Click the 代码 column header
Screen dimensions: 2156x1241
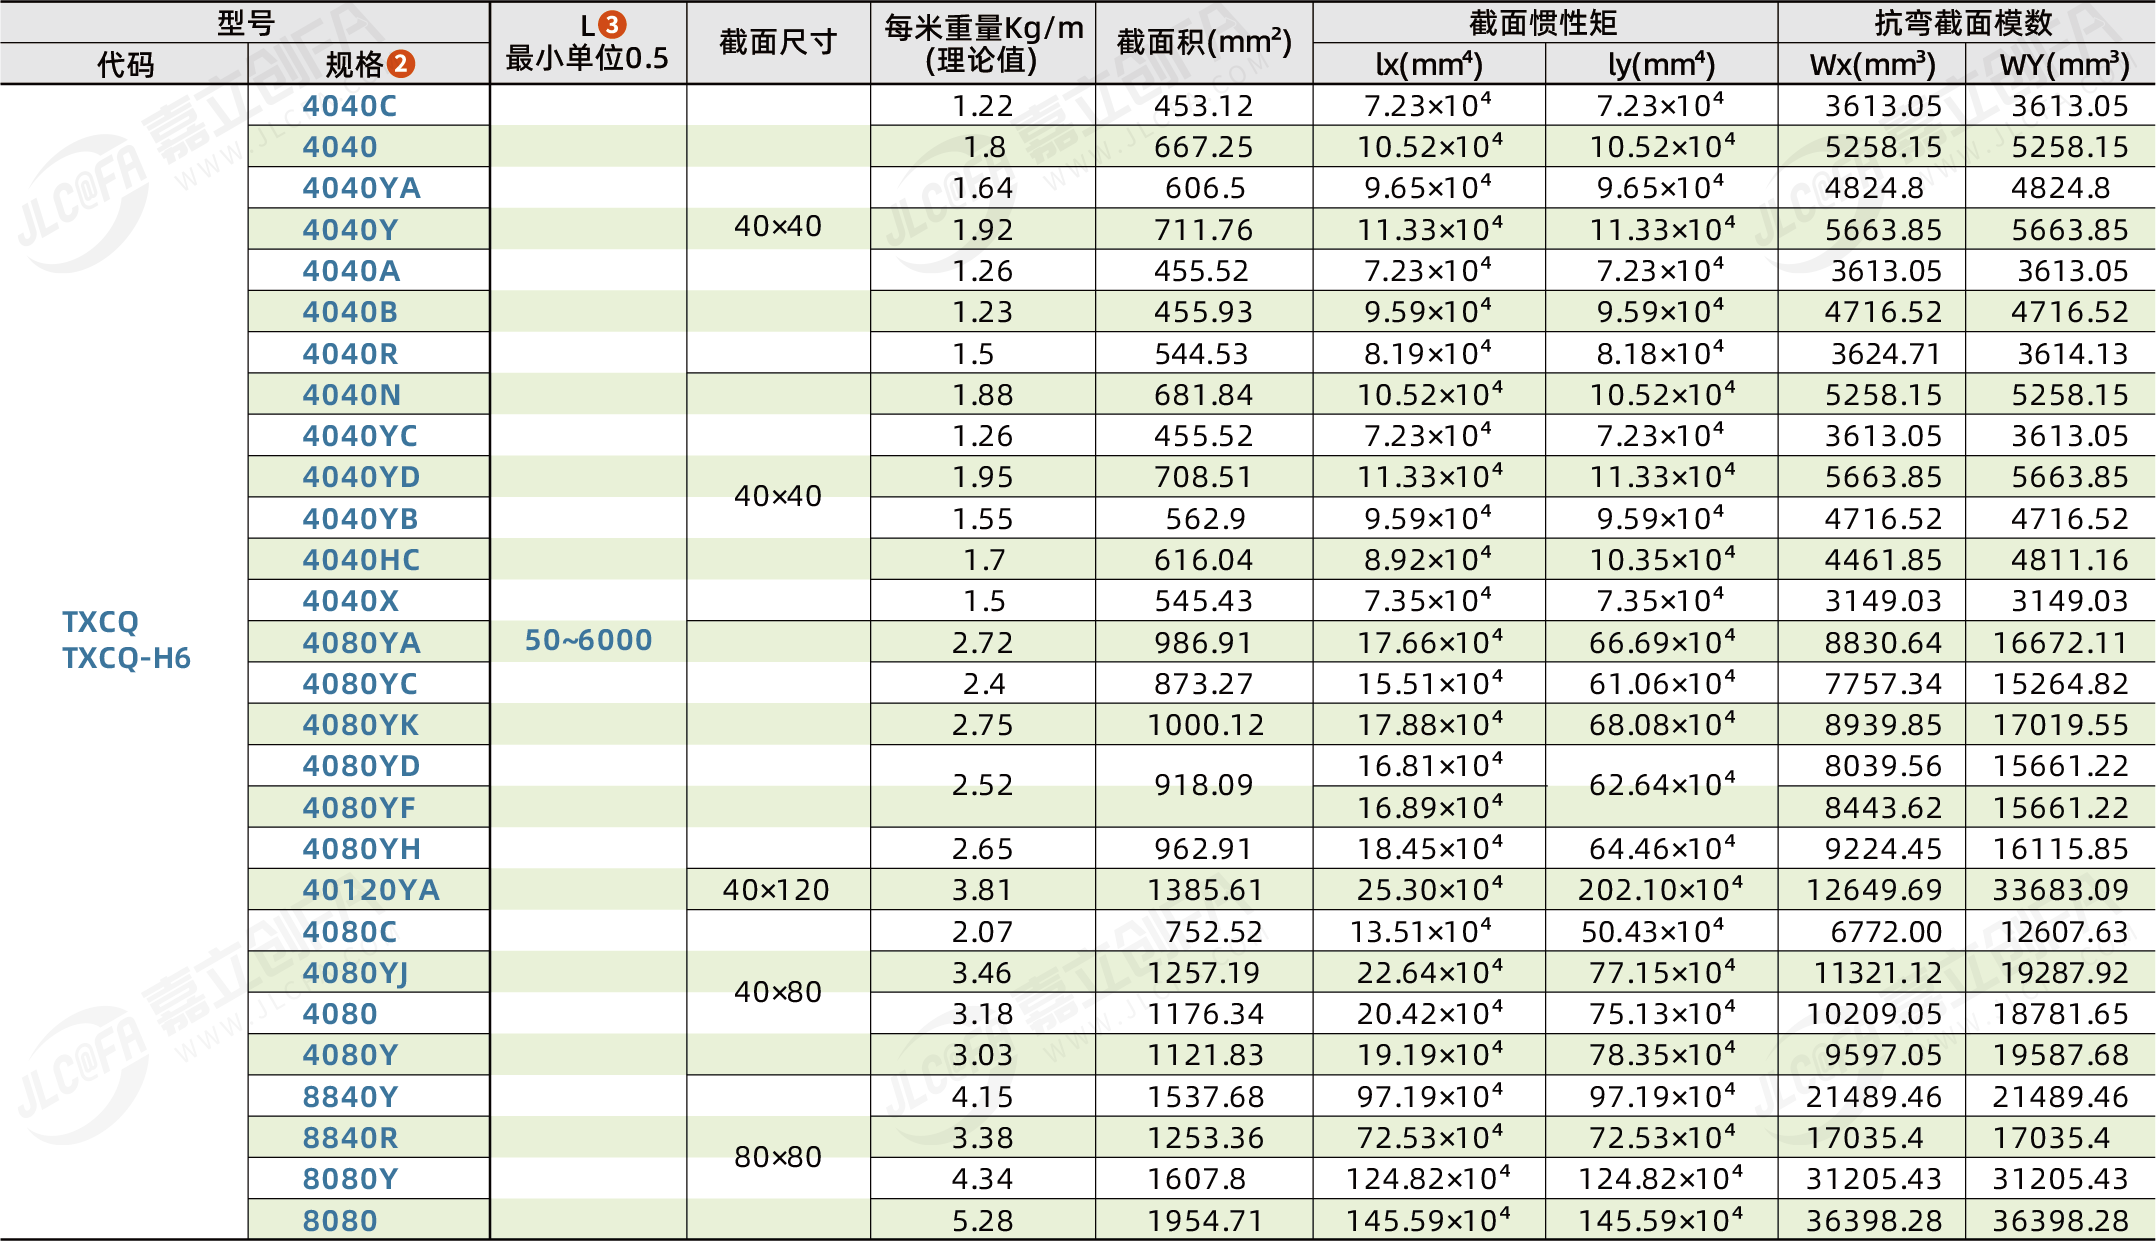[x=125, y=65]
